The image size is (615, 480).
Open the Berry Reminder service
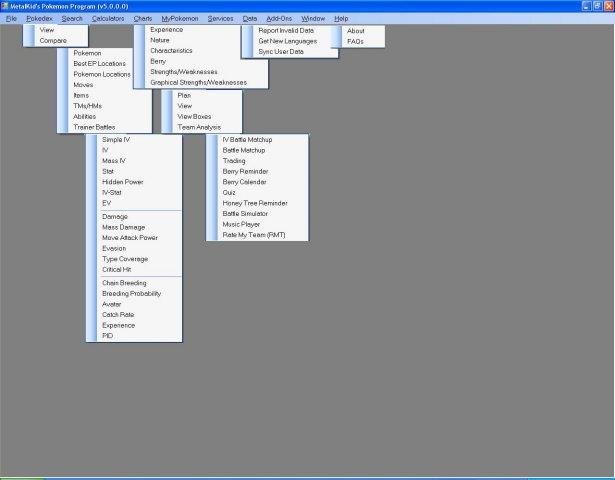[x=245, y=171]
